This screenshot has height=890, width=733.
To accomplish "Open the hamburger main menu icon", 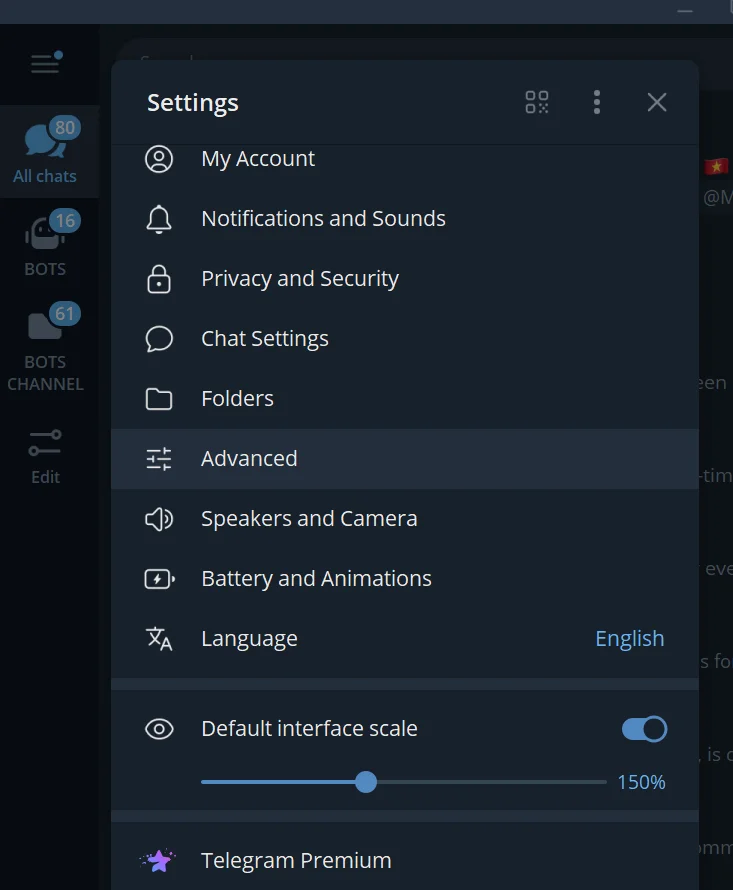I will coord(47,62).
